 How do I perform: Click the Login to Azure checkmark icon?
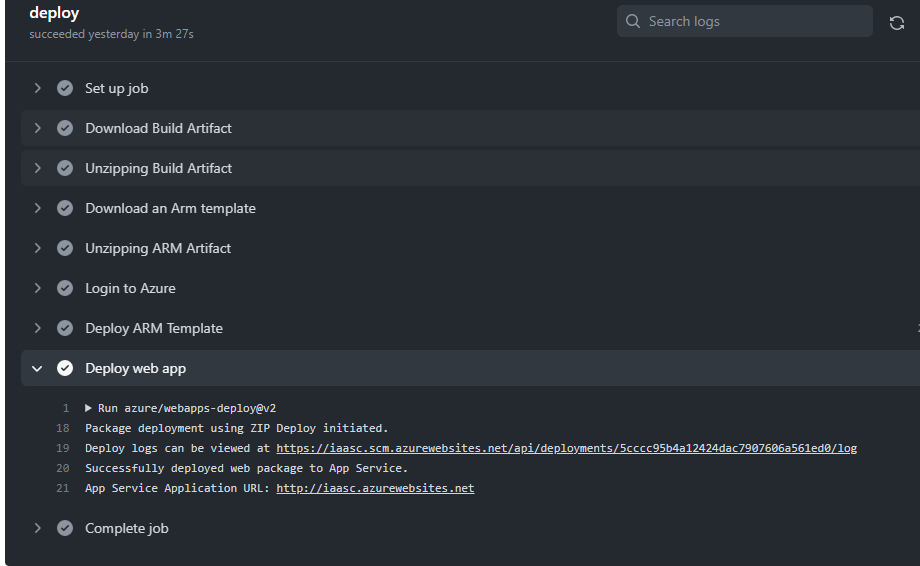(x=65, y=288)
